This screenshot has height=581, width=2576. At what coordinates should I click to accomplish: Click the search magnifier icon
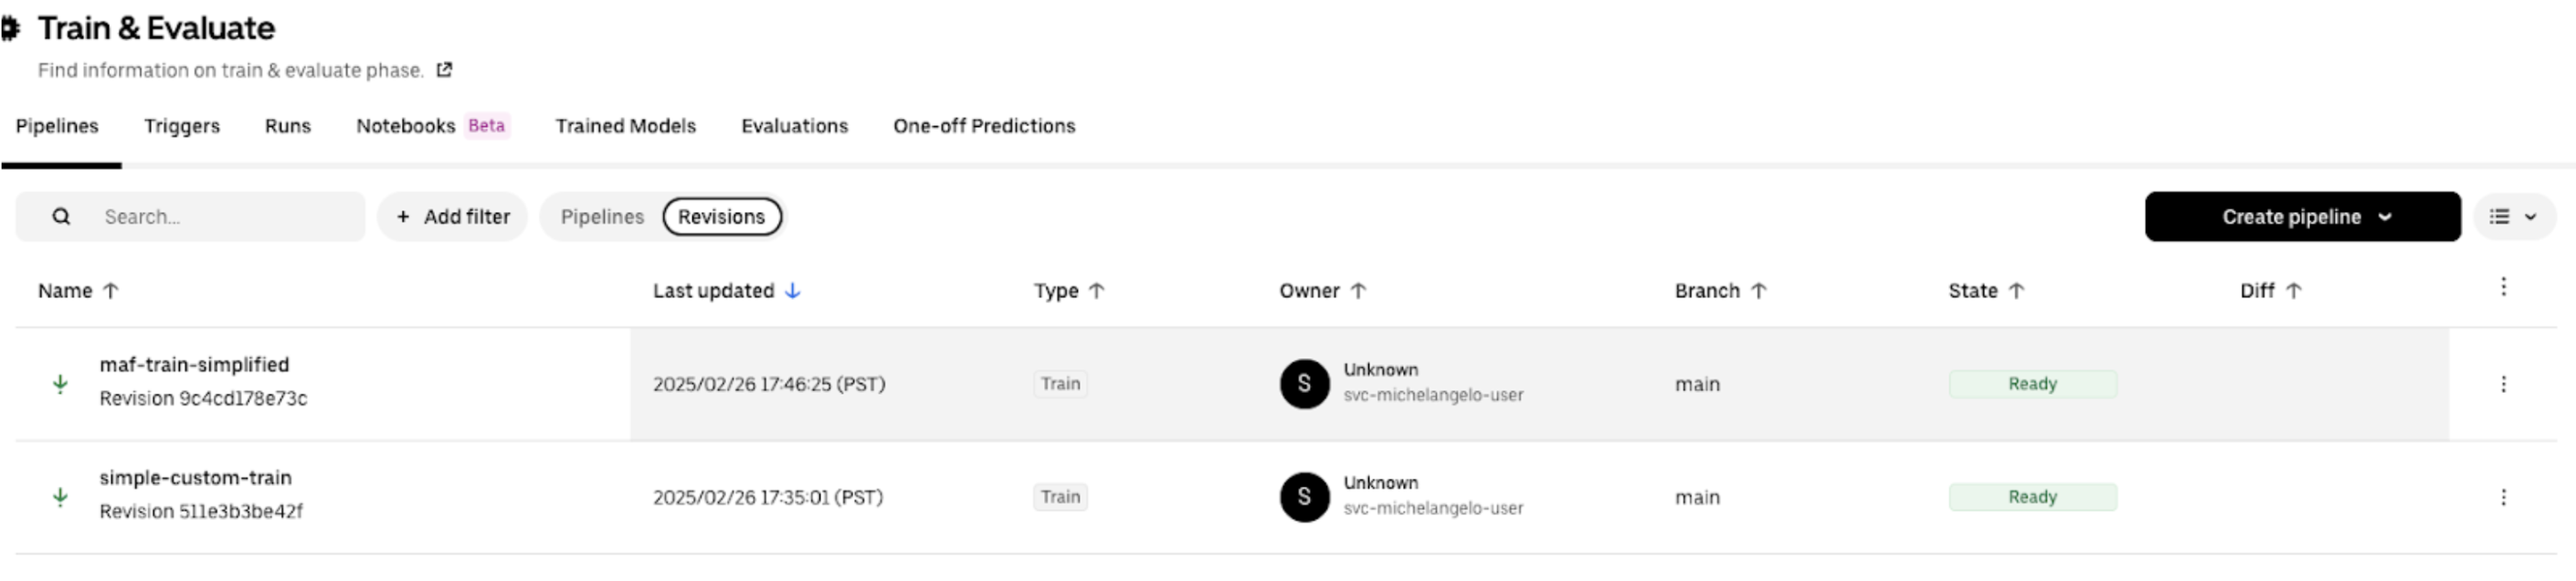62,216
